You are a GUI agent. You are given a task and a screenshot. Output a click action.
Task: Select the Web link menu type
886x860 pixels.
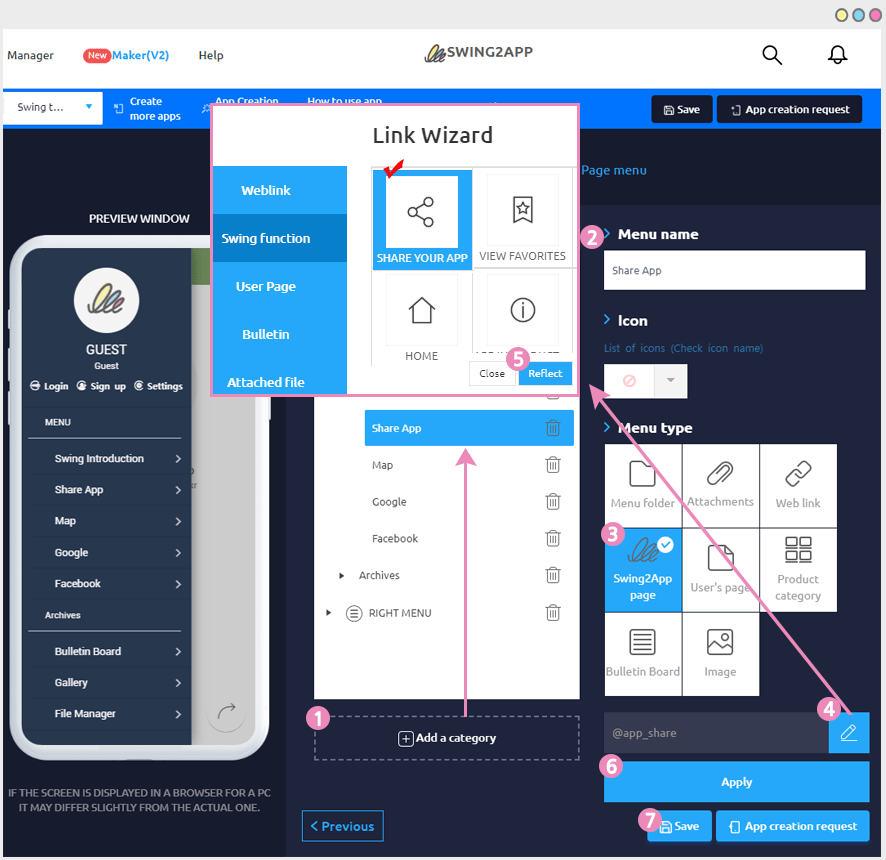coord(798,483)
